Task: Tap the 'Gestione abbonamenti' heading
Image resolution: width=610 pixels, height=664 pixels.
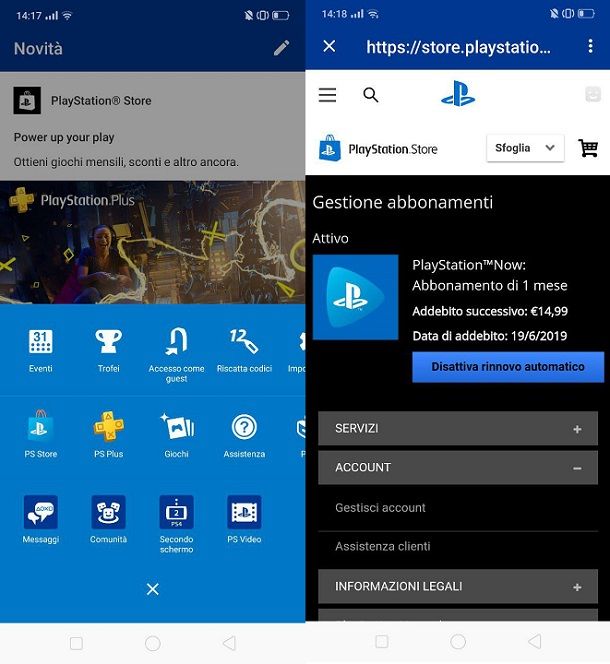Action: coord(402,202)
